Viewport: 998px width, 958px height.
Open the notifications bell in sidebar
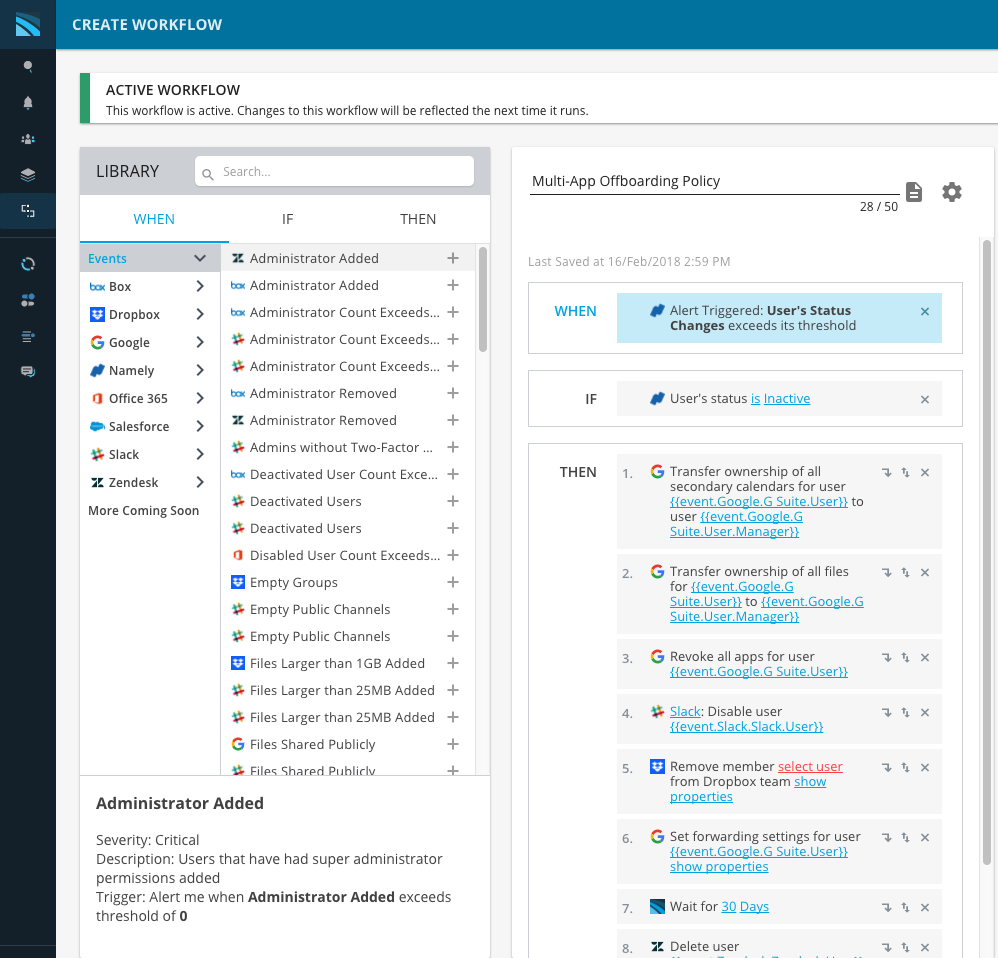[28, 102]
